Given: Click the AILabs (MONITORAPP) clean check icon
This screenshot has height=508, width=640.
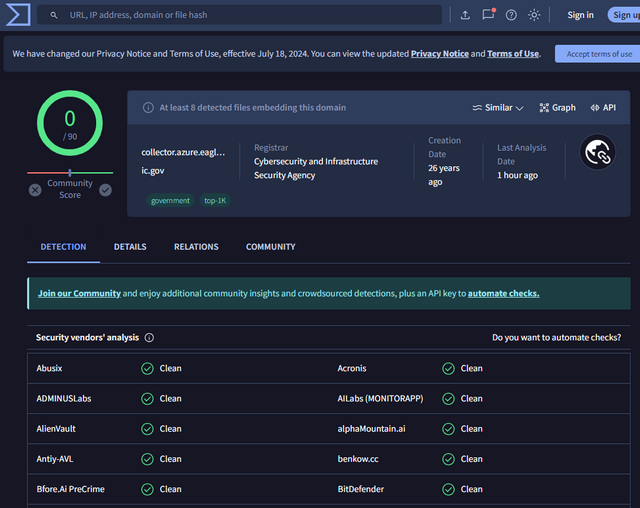Looking at the screenshot, I should pos(449,399).
